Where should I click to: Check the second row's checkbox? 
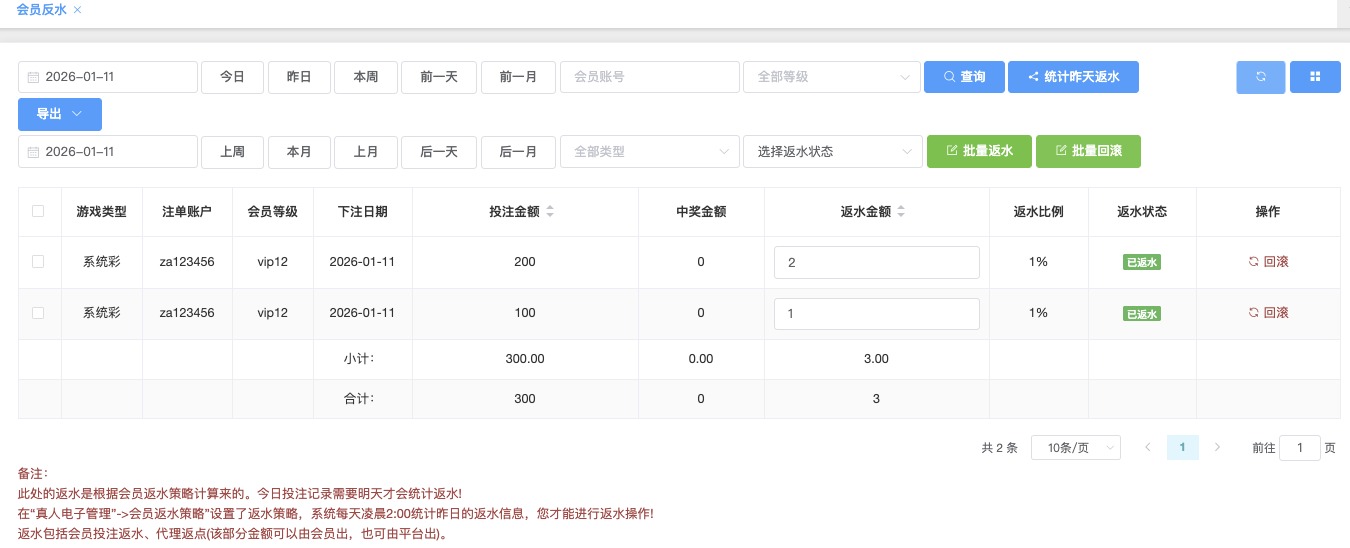coord(38,313)
